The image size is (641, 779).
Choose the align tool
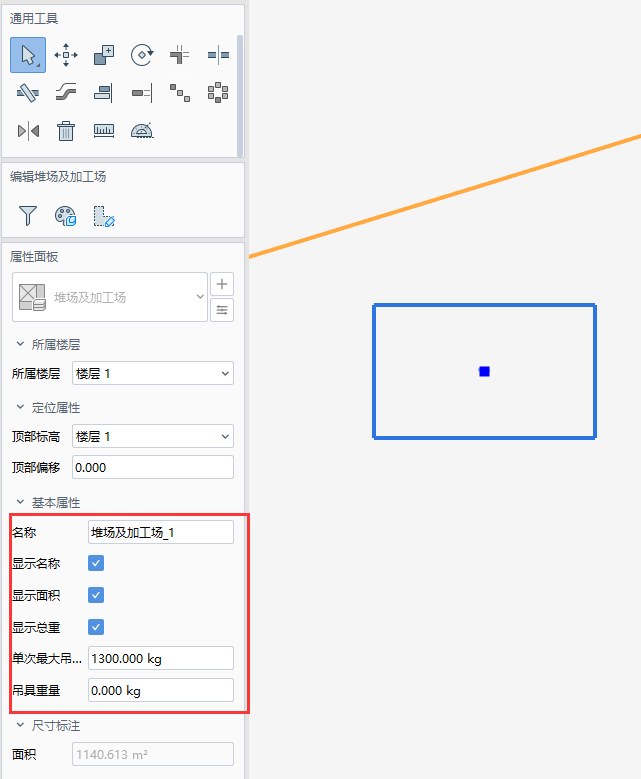104,93
